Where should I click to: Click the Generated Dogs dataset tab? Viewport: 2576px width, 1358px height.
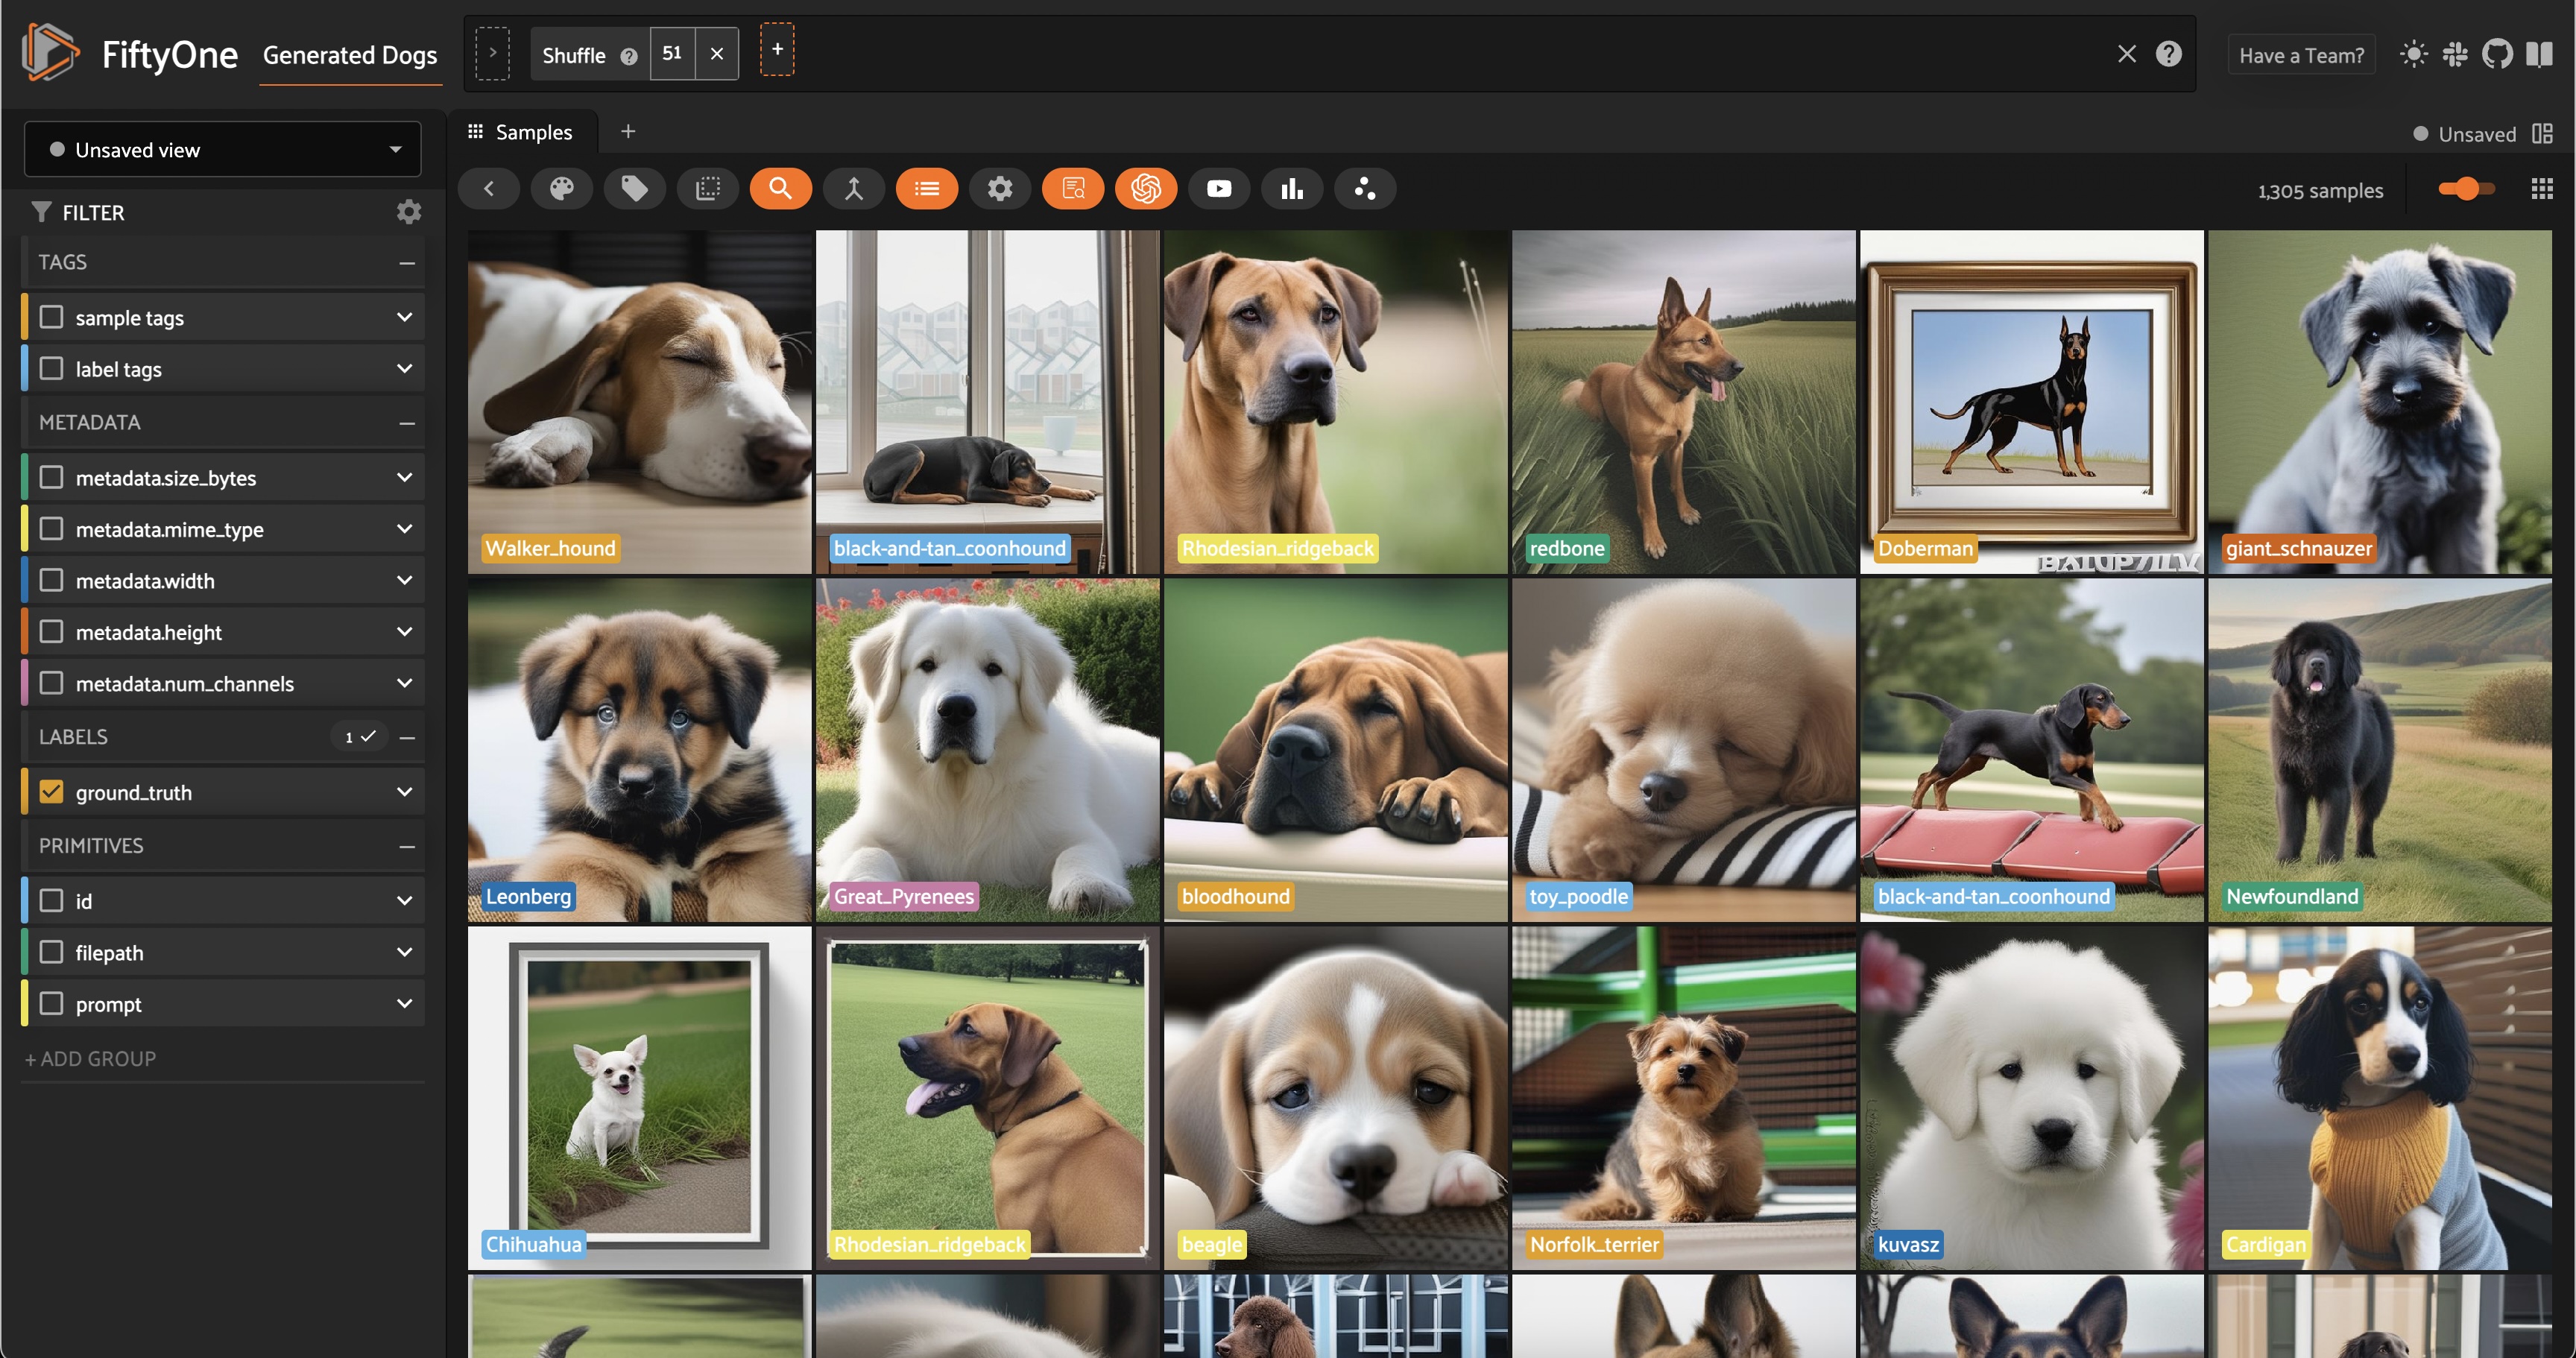(x=350, y=55)
